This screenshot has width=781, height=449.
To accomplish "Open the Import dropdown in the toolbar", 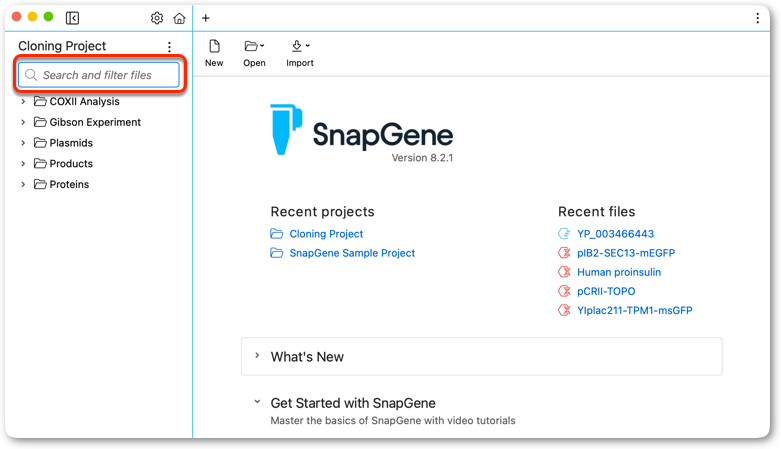I will pos(300,53).
